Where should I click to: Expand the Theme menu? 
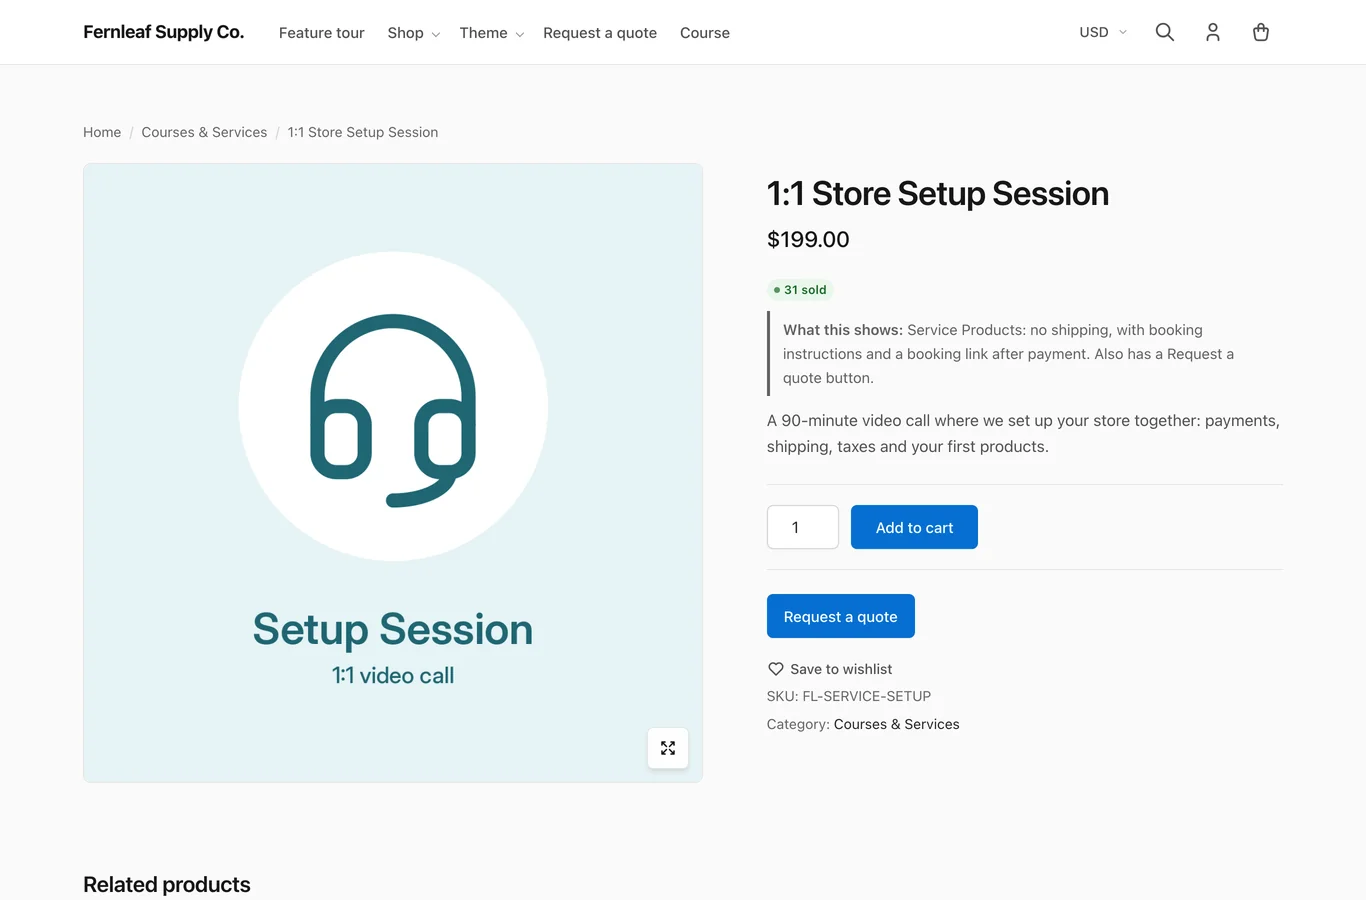pos(491,33)
